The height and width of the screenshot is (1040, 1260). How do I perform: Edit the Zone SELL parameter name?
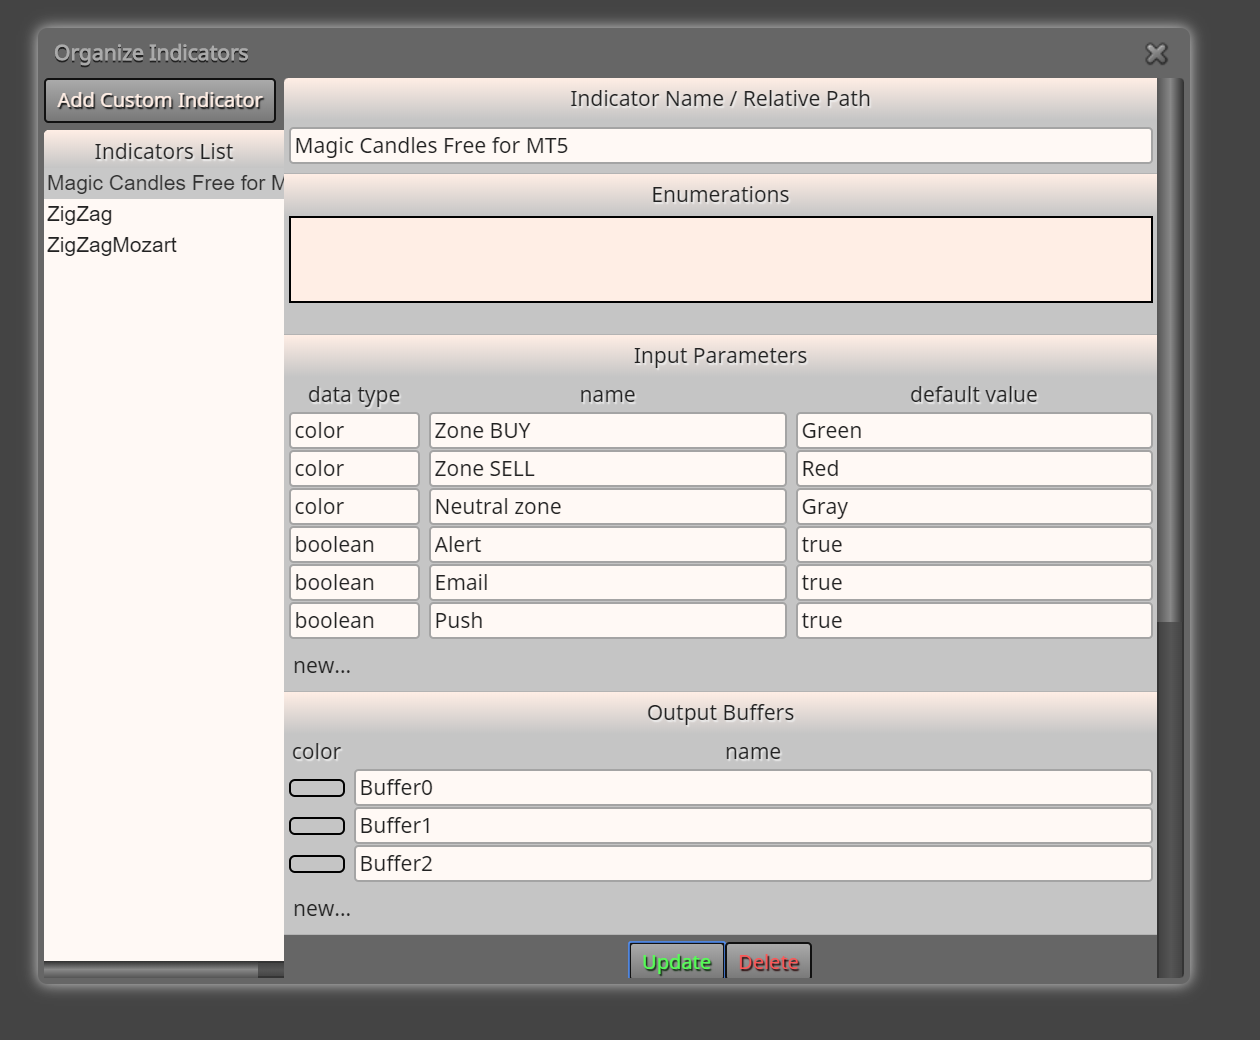click(x=607, y=469)
